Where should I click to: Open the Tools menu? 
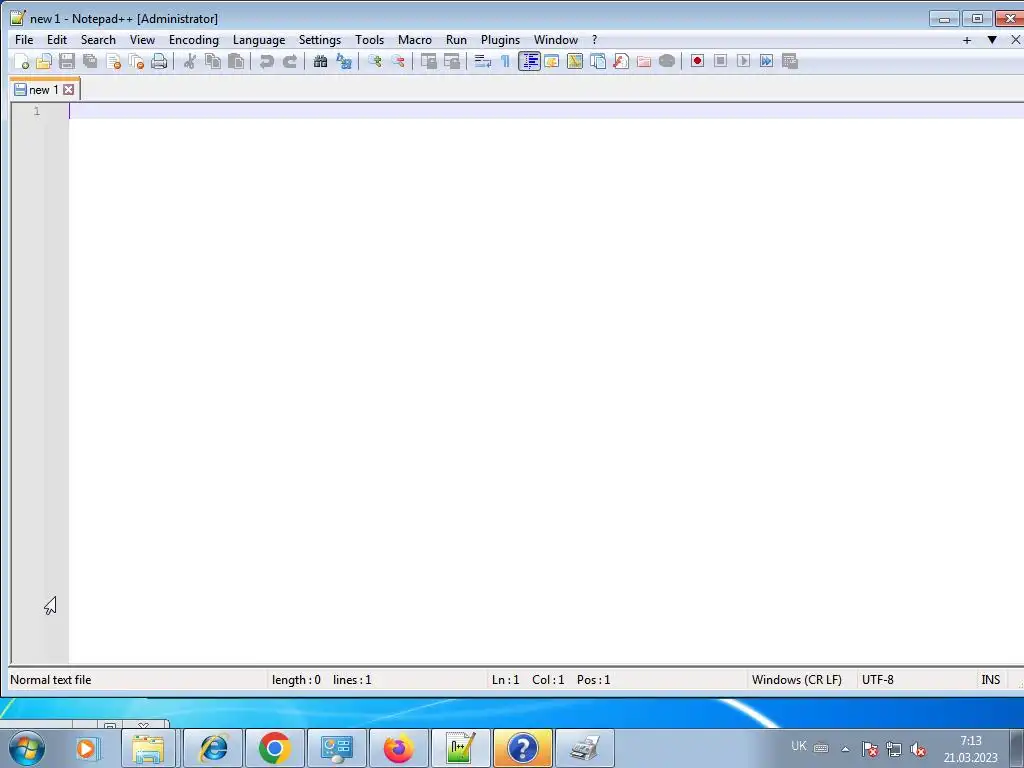[x=370, y=40]
